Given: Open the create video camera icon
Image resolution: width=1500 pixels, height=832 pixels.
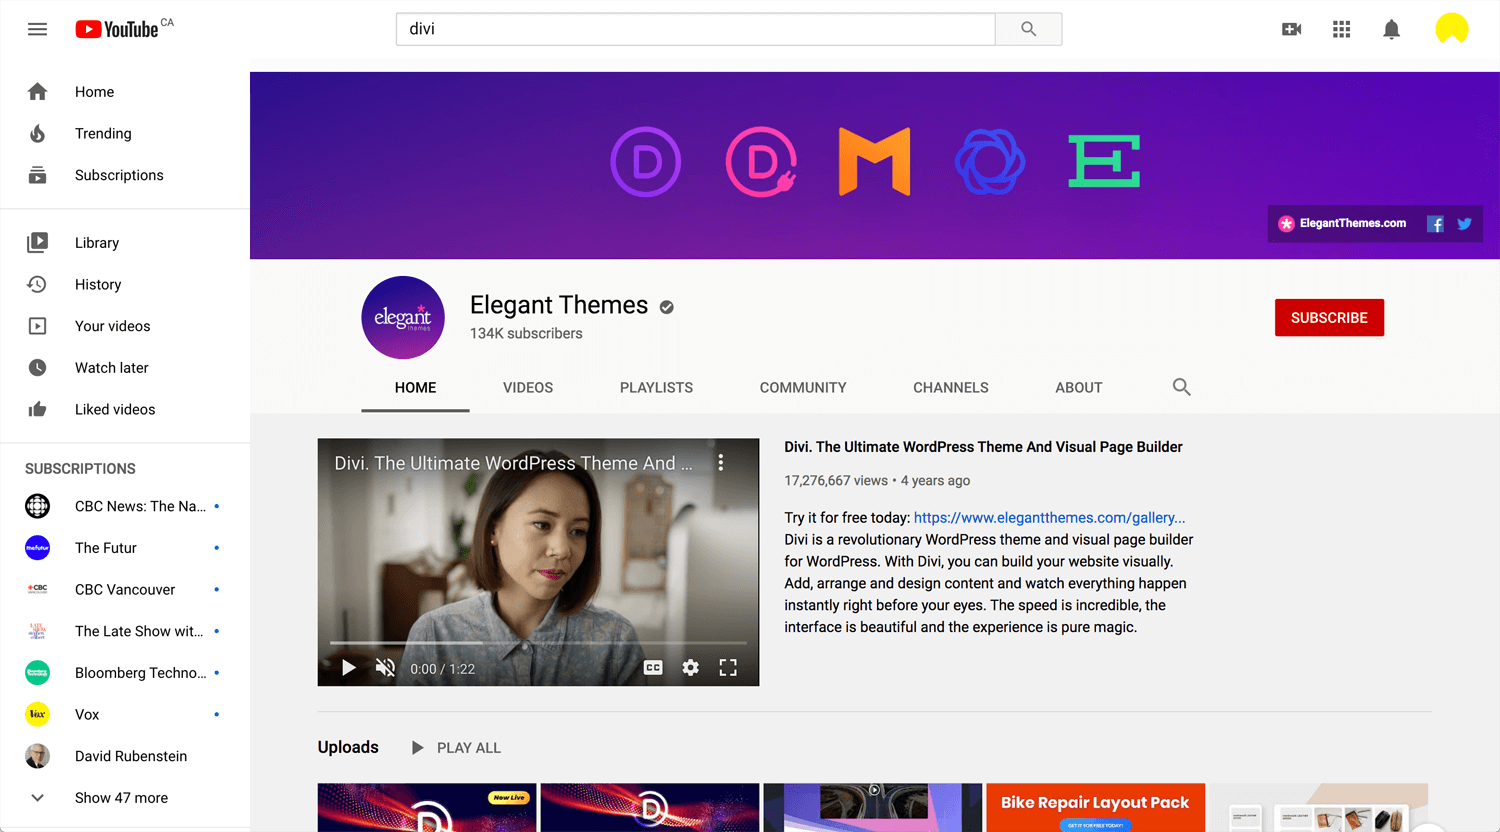Looking at the screenshot, I should tap(1292, 29).
